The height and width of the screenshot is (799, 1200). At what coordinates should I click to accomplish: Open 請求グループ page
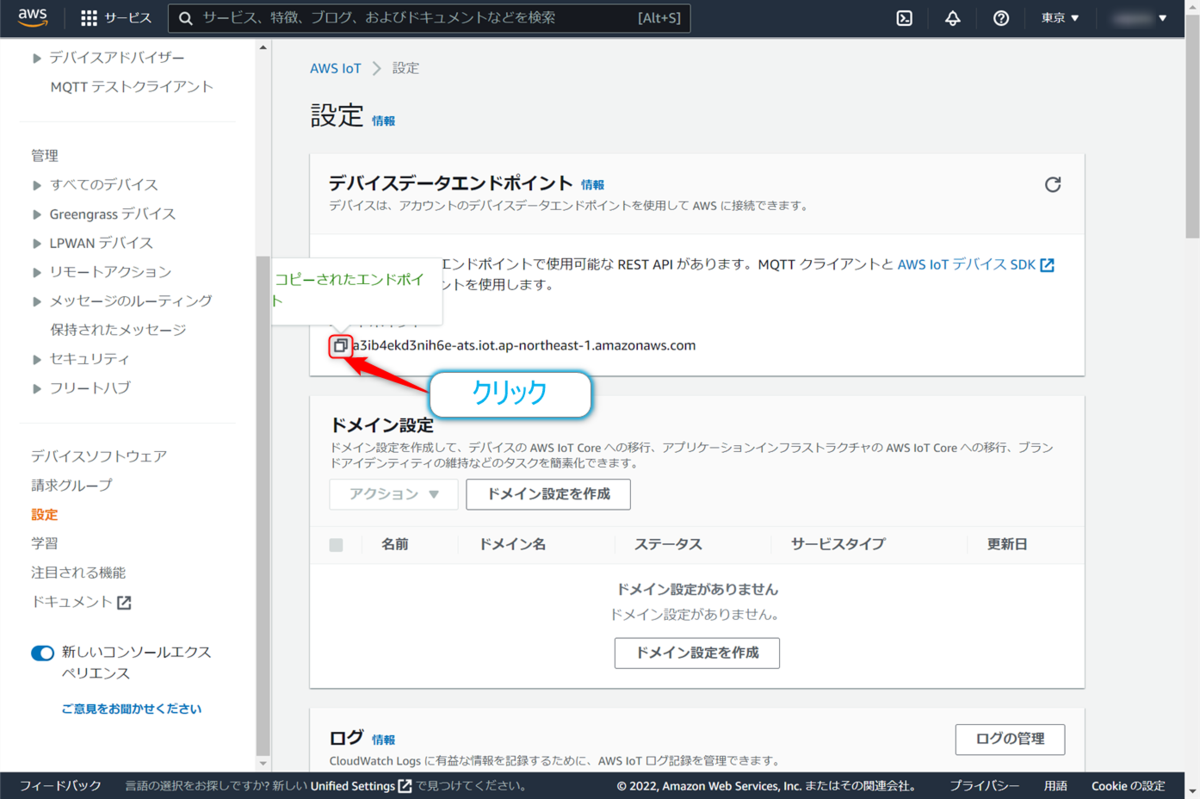click(x=71, y=485)
